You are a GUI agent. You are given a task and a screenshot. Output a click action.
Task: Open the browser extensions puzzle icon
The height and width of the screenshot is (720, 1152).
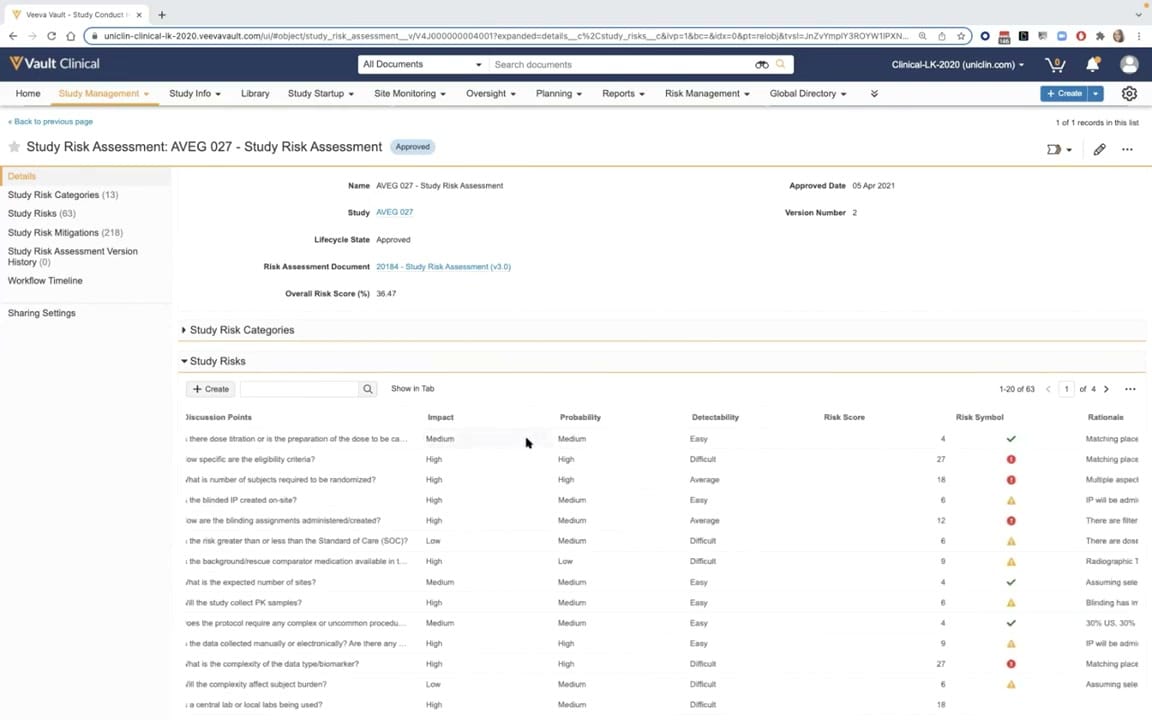1100,36
